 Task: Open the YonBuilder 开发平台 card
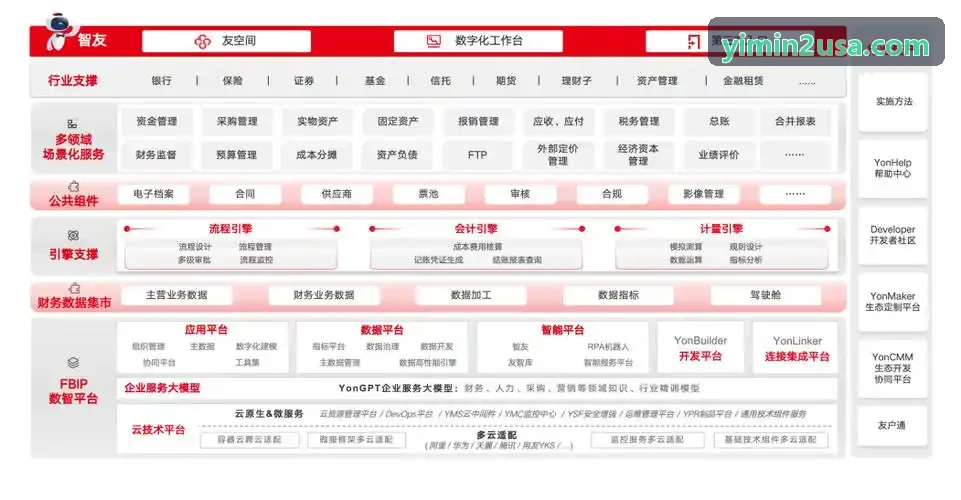(x=701, y=348)
